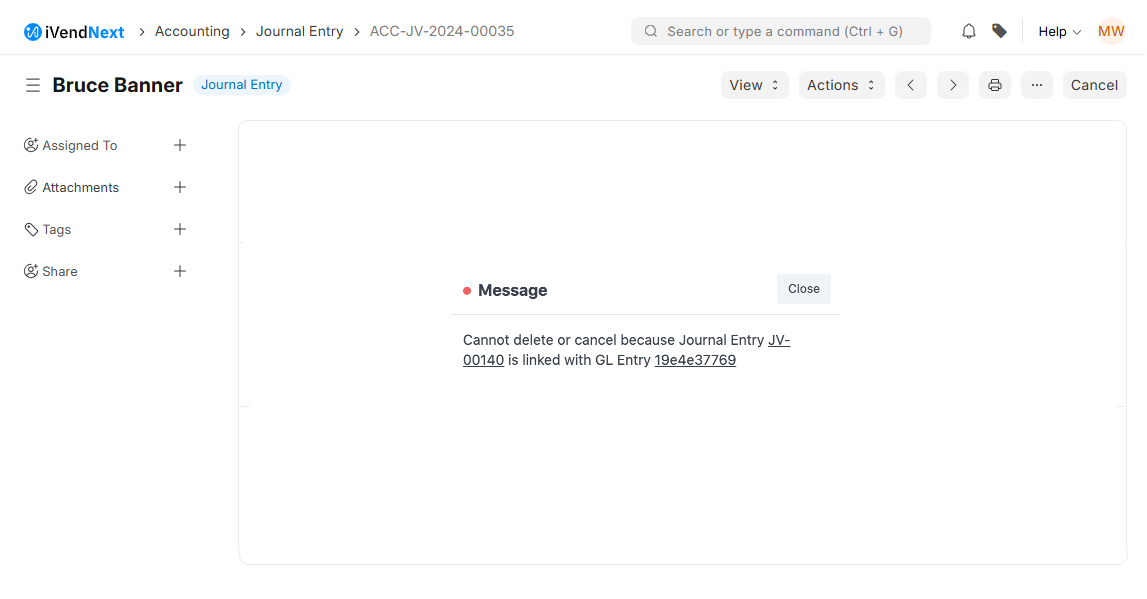Image resolution: width=1147 pixels, height=599 pixels.
Task: Open the notifications bell
Action: 968,31
